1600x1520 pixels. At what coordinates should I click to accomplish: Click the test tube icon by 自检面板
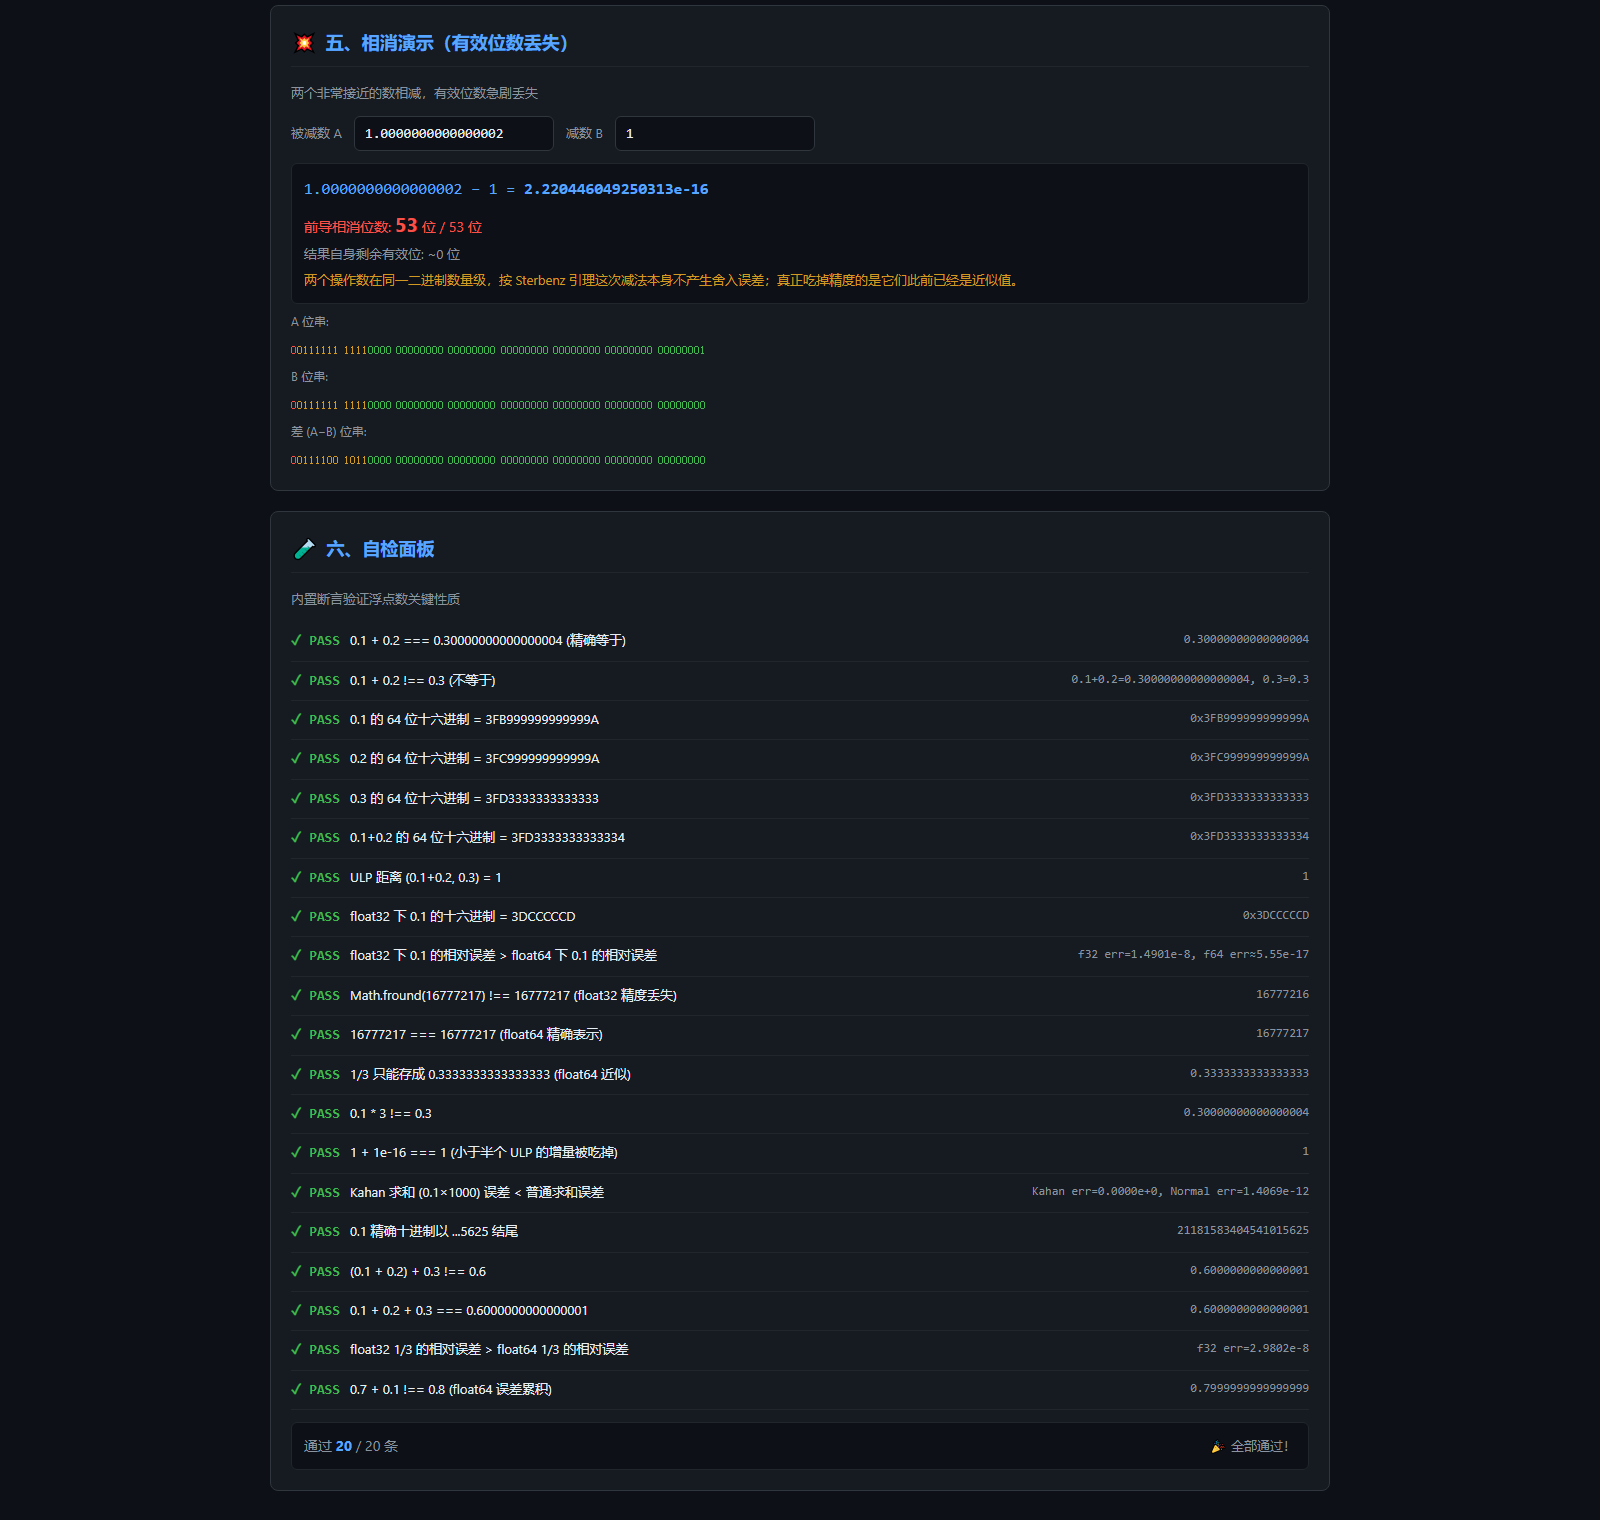[304, 549]
